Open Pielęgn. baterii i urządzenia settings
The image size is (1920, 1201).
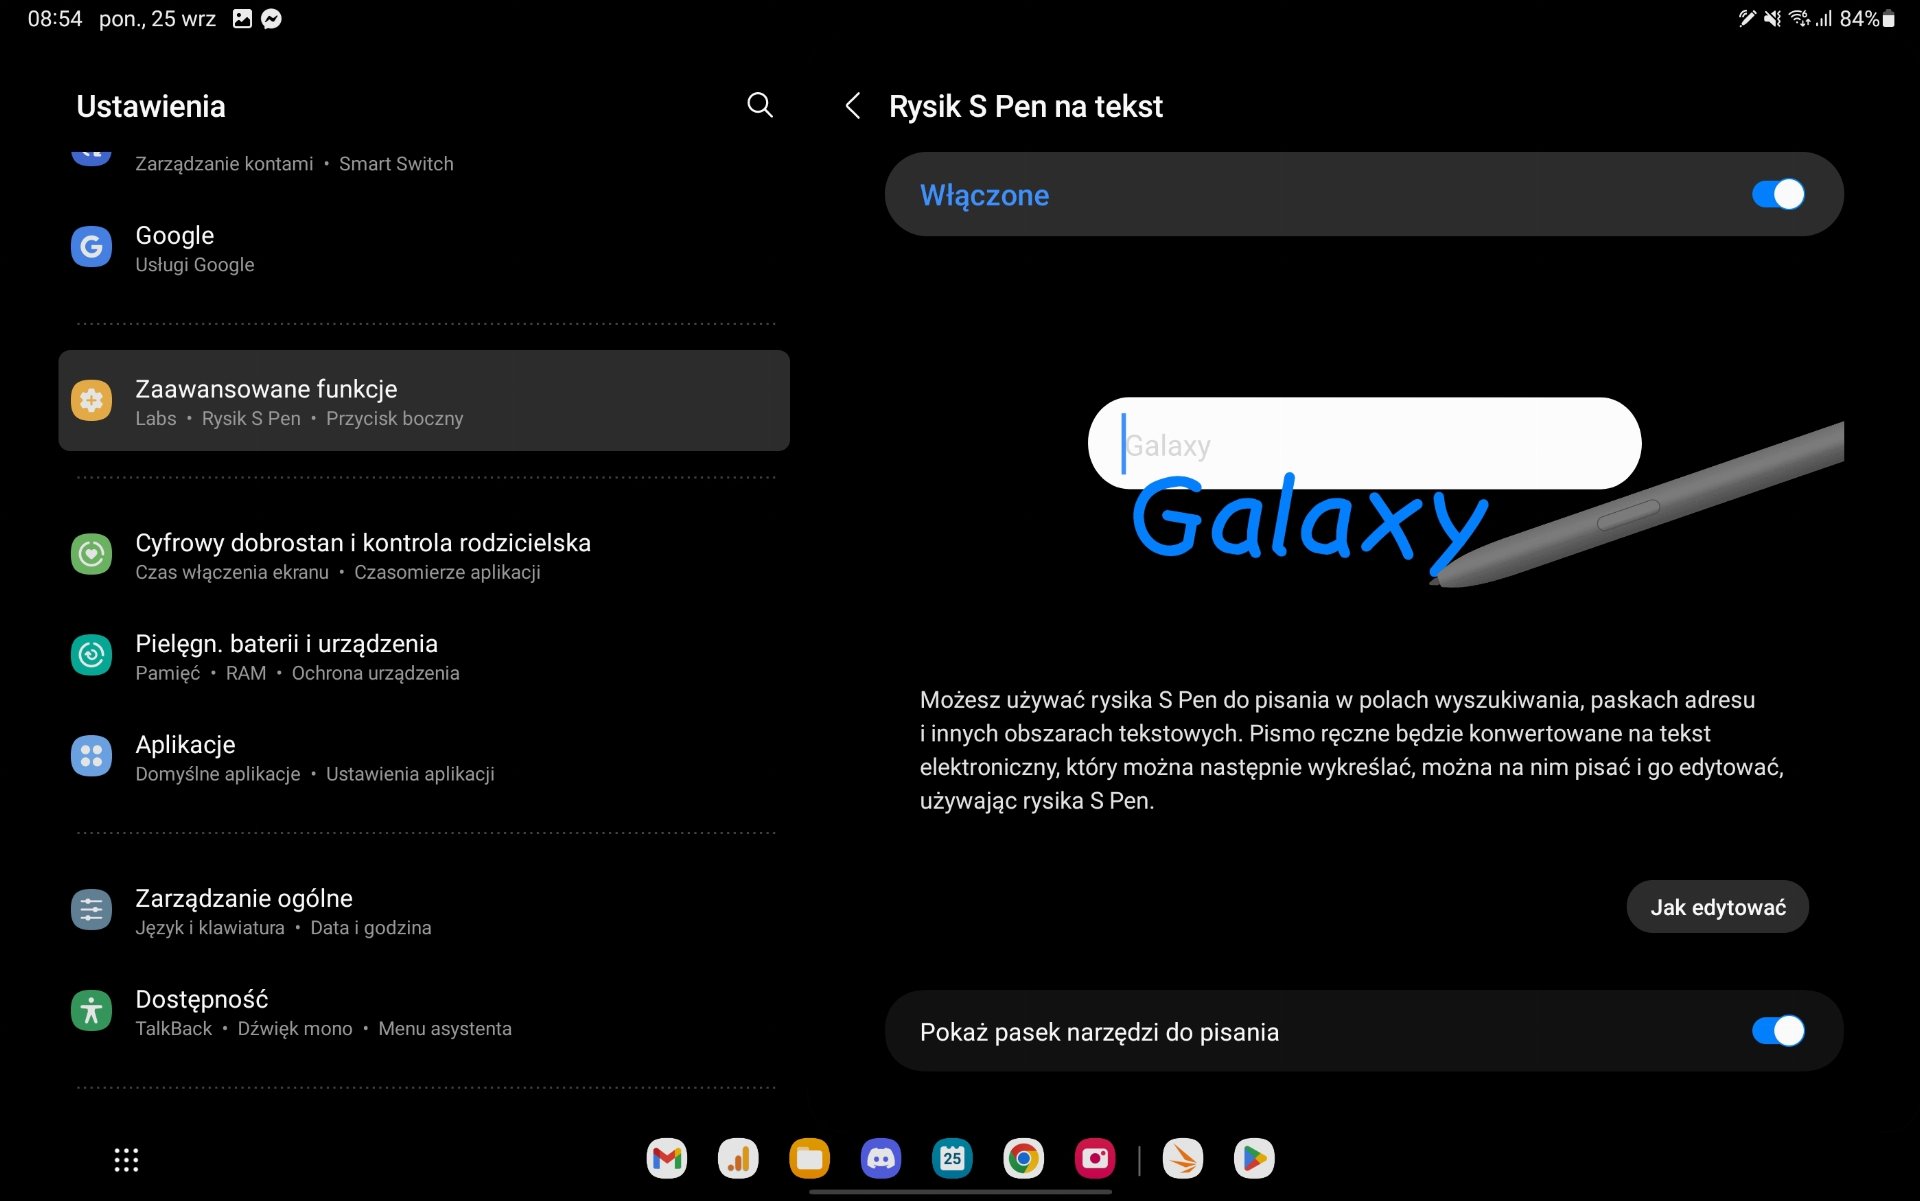point(424,656)
